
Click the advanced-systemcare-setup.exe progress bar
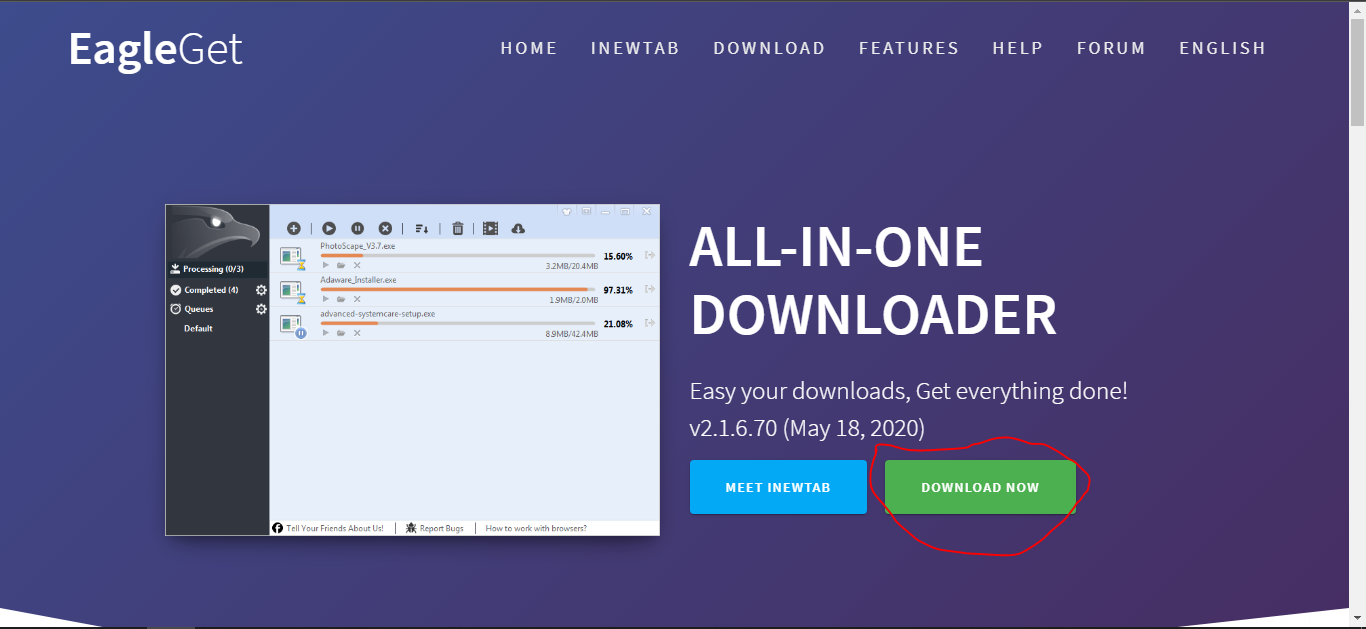(458, 323)
